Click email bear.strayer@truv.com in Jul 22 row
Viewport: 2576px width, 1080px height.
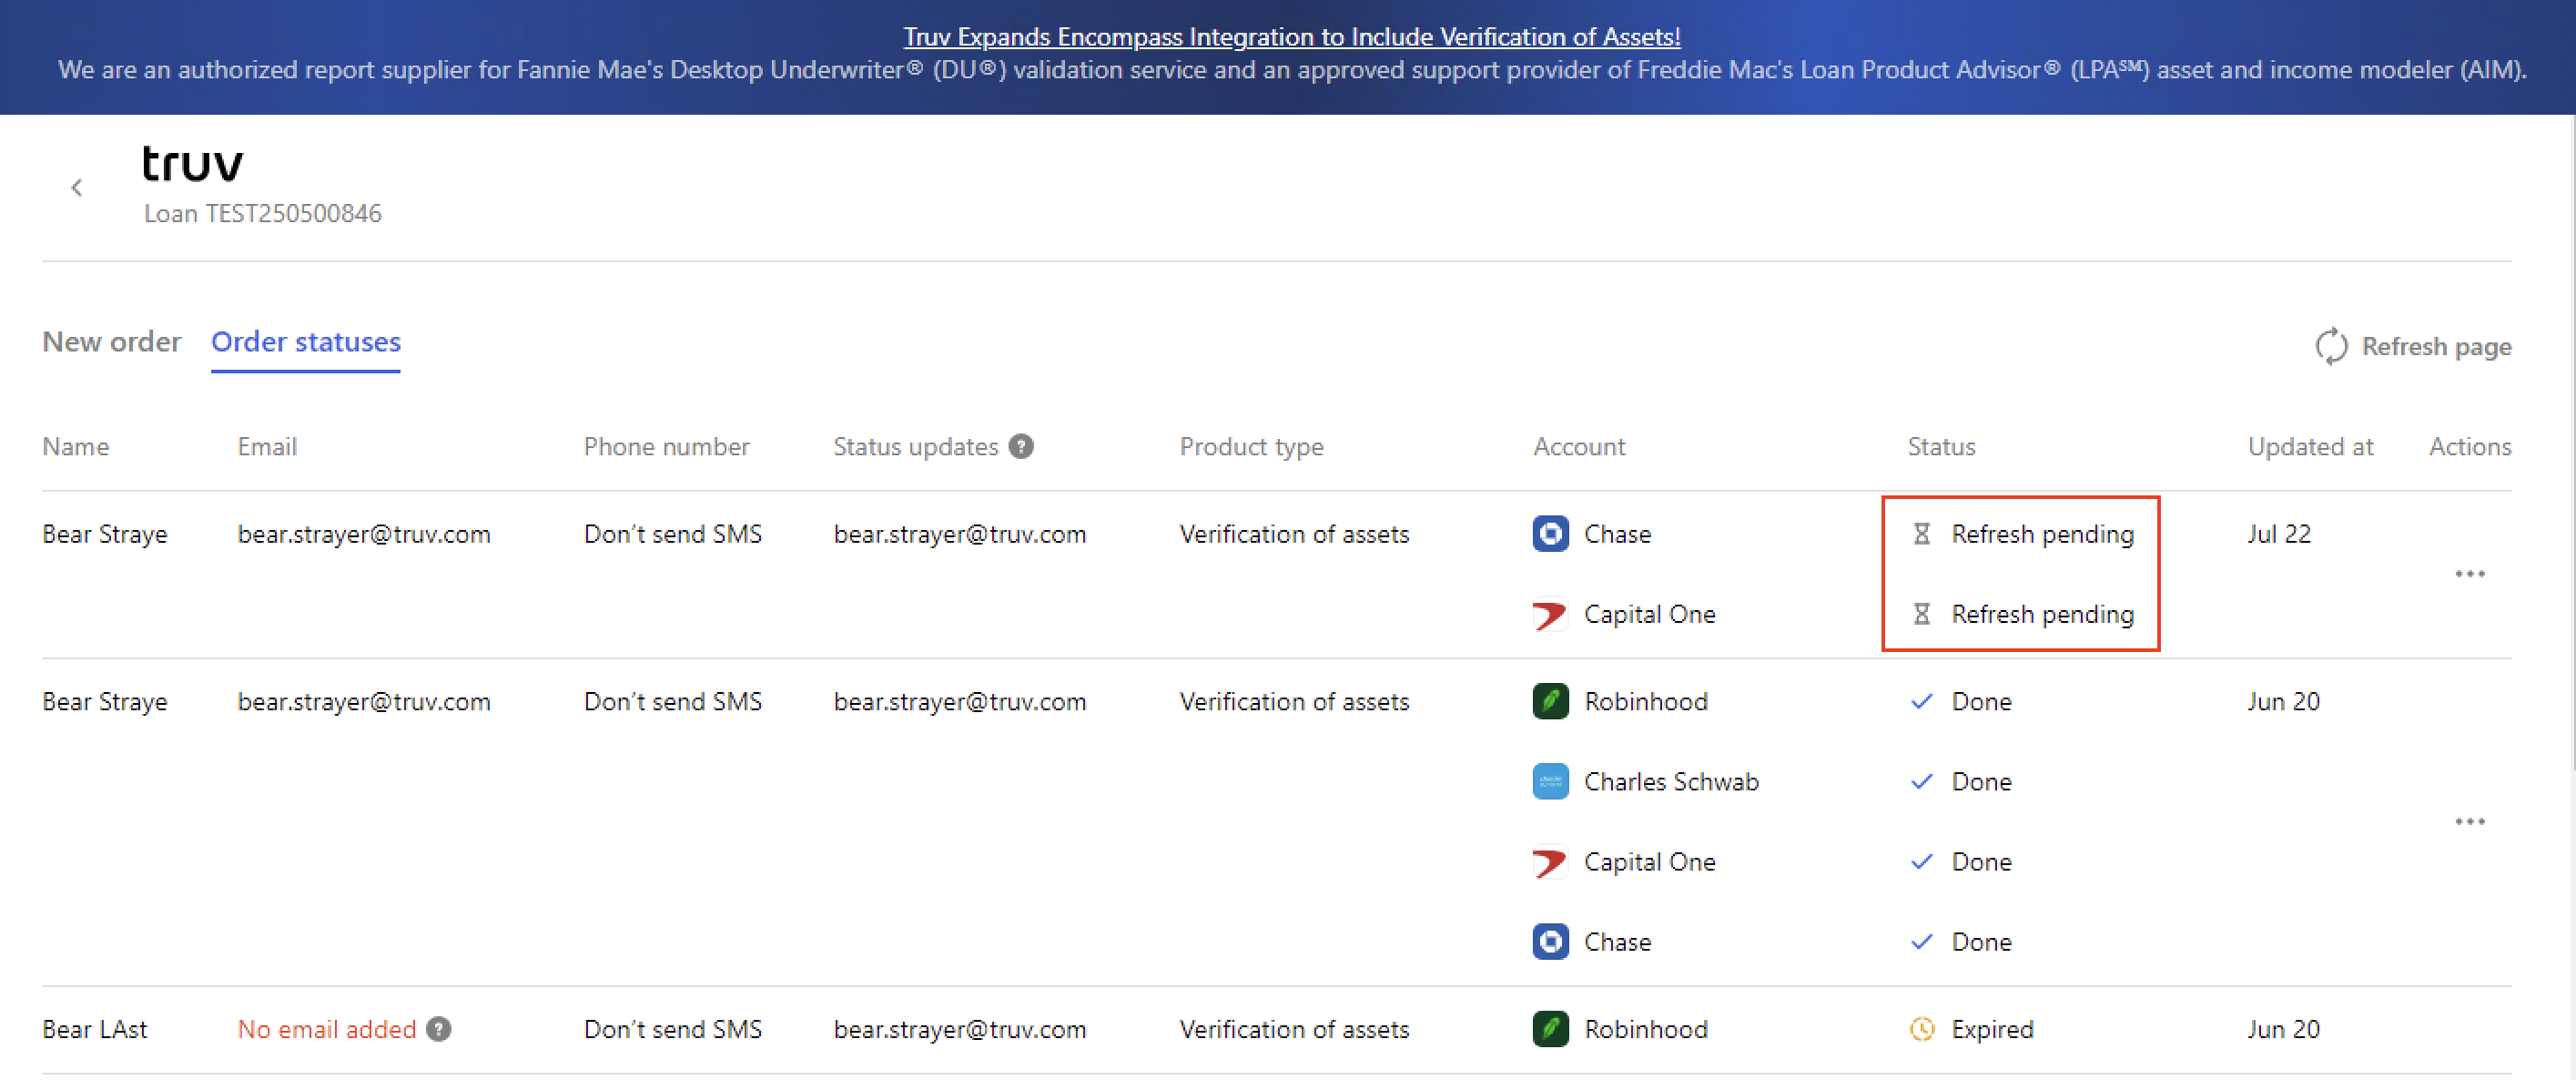point(364,534)
